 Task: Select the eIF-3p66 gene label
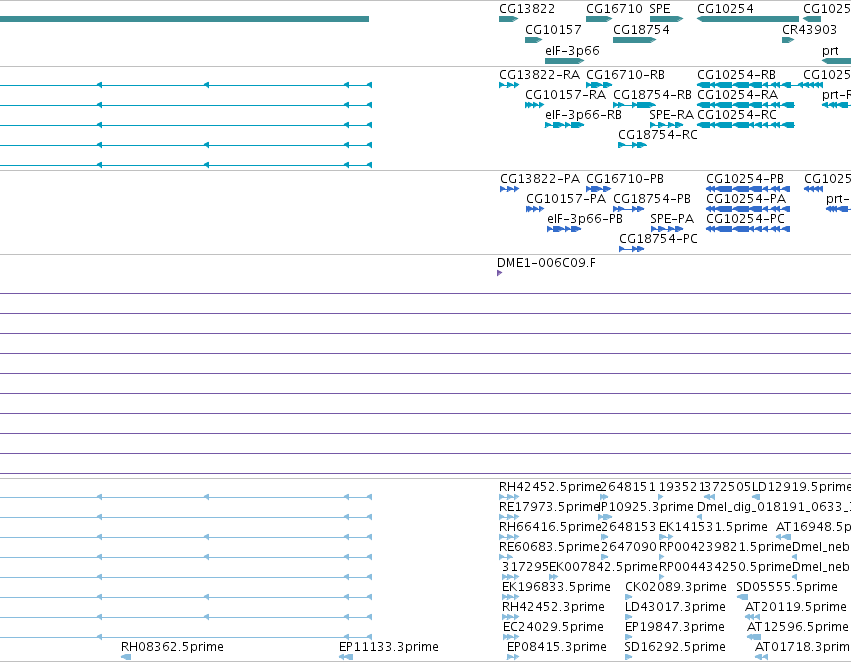tap(572, 50)
